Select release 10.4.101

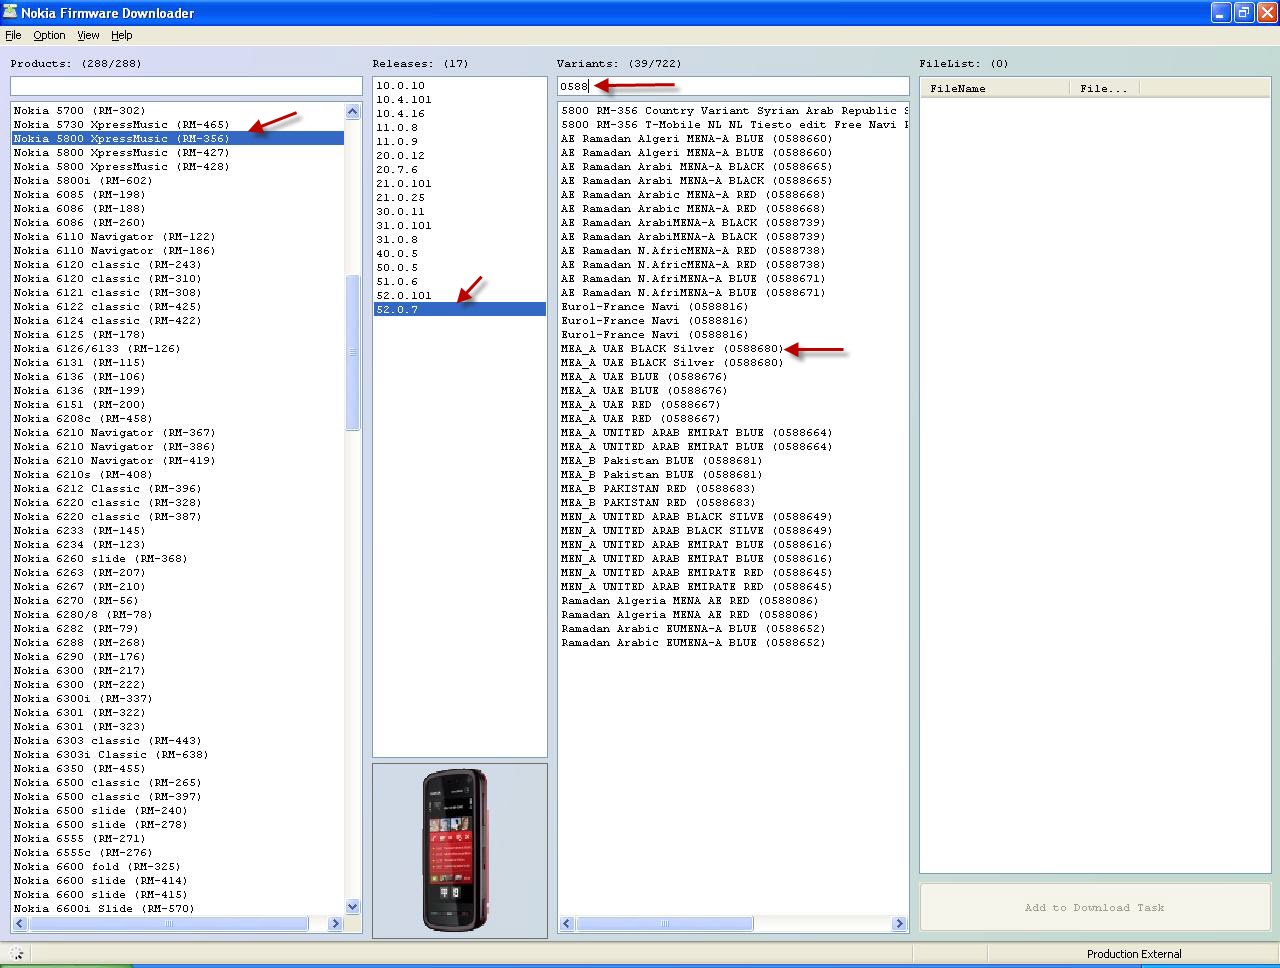click(460, 100)
